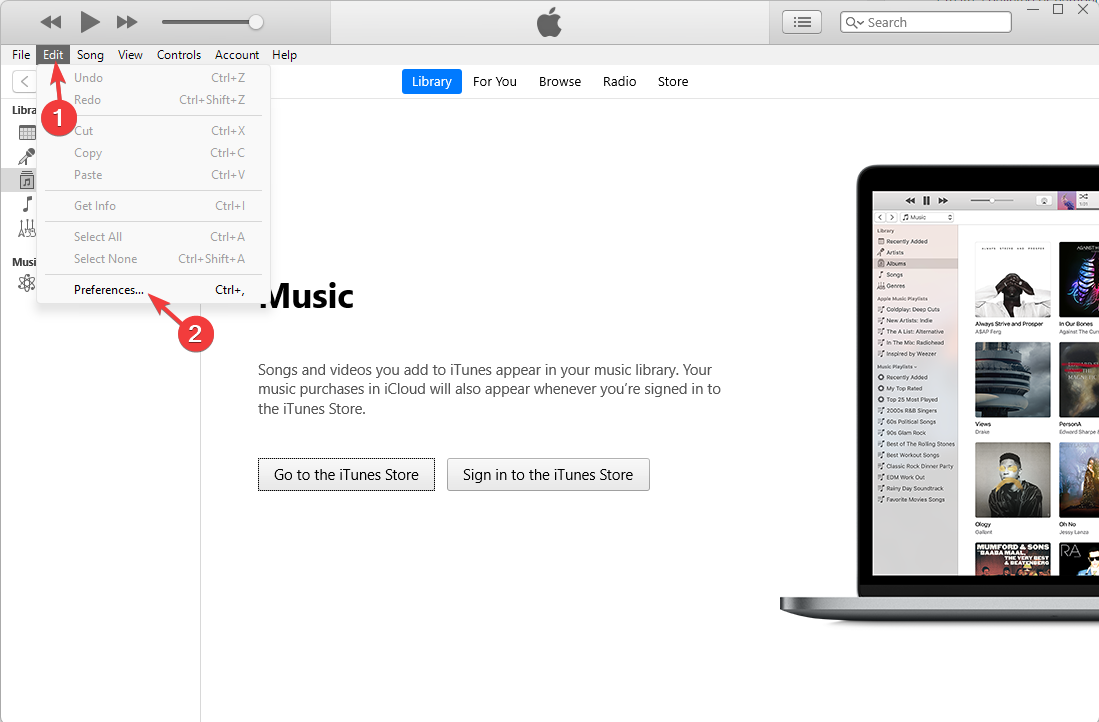Open the Radio tab

619,81
